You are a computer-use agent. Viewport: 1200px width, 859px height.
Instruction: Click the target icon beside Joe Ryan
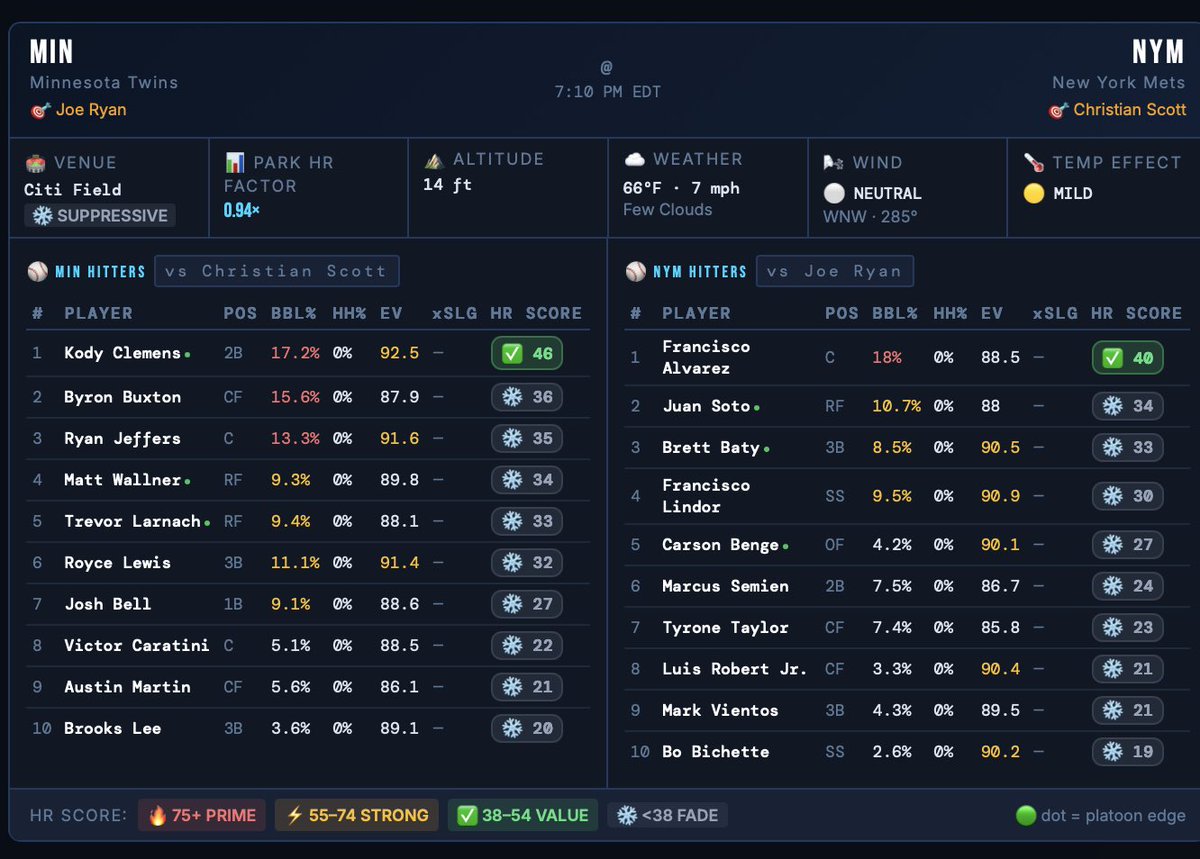click(x=40, y=110)
